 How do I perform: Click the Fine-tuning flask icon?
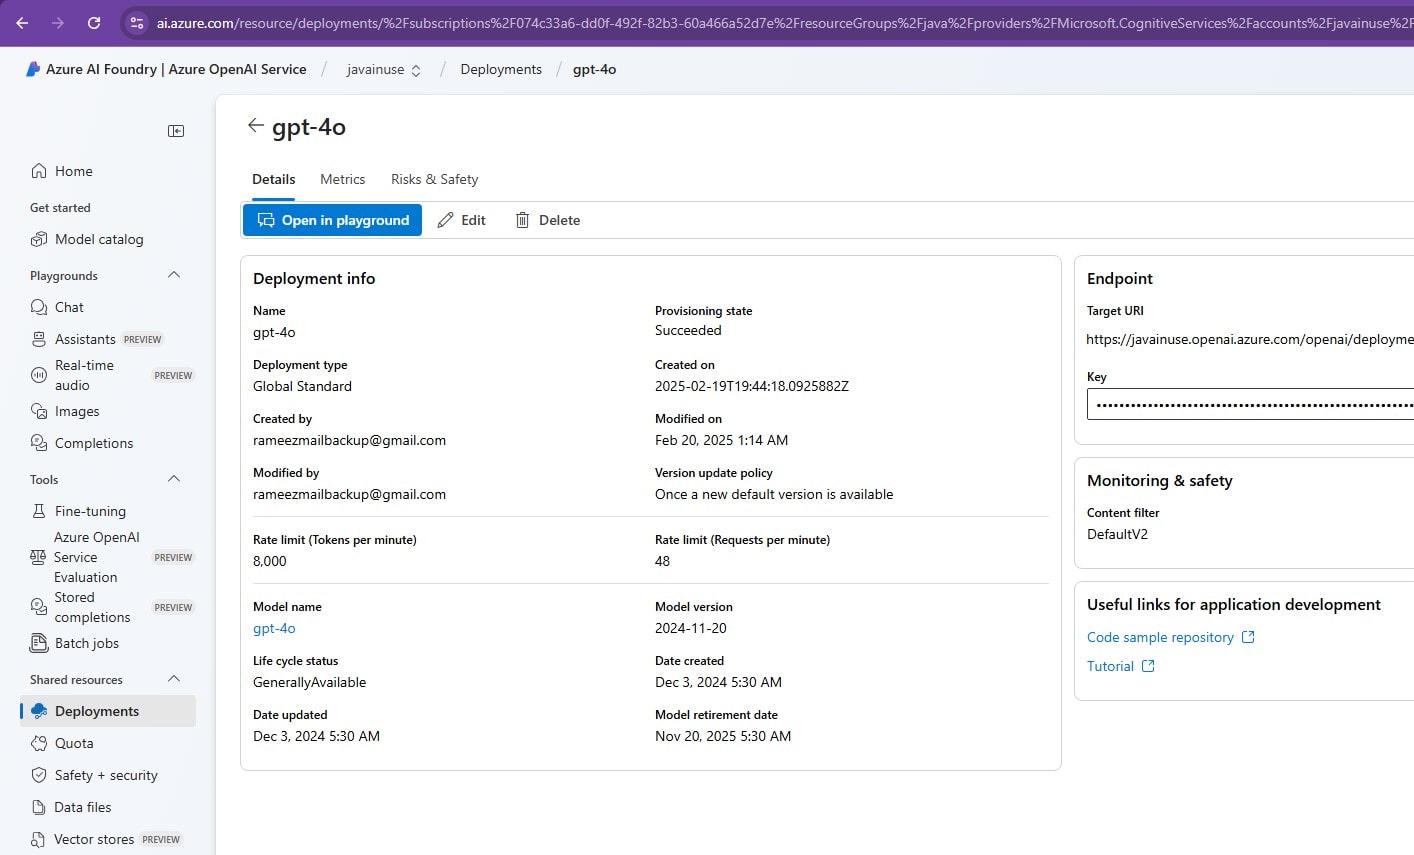coord(39,511)
